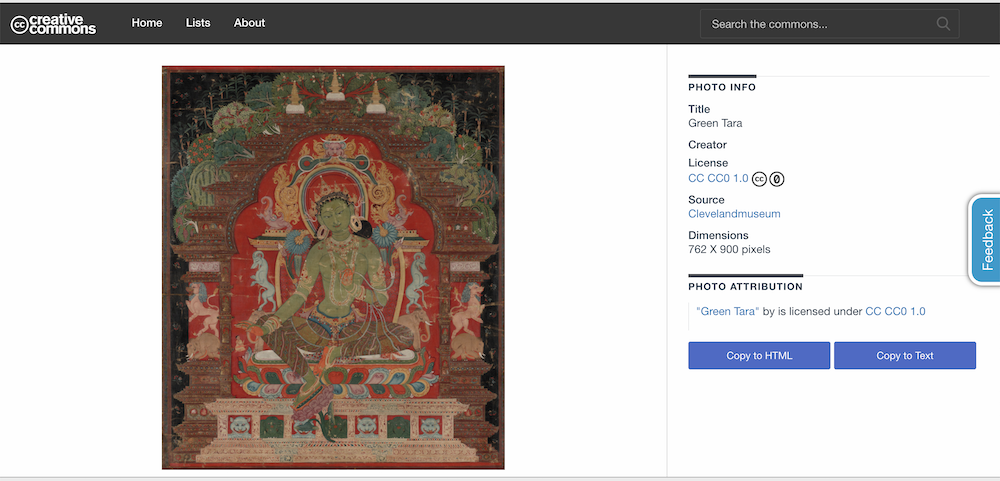
Task: Click the CC license circle icon
Action: (758, 179)
